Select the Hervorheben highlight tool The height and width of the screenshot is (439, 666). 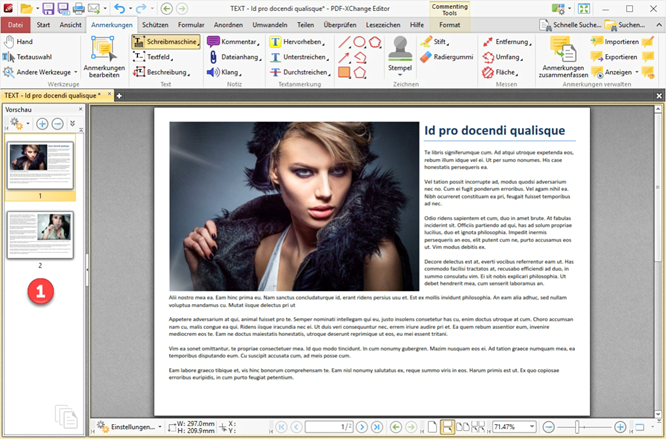pyautogui.click(x=297, y=42)
